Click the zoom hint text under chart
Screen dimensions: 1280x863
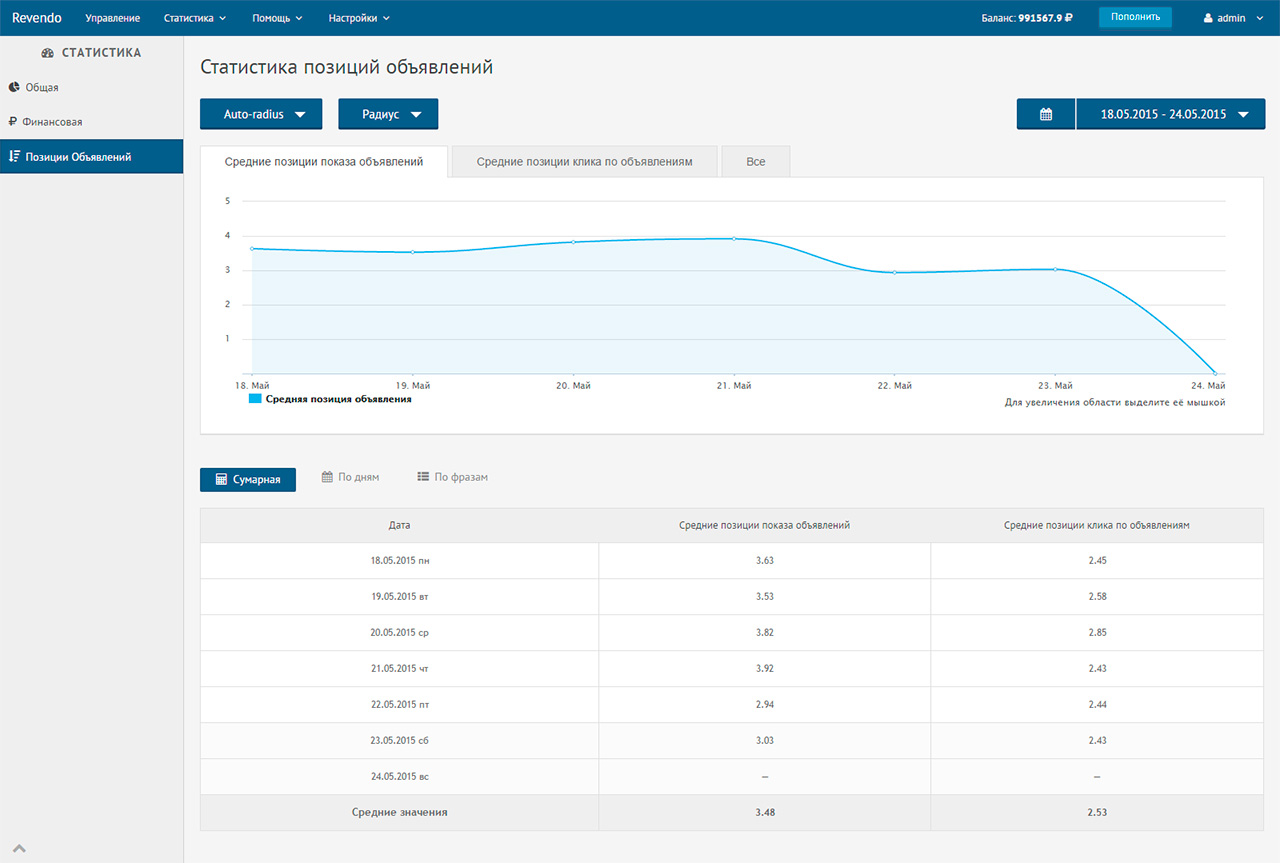[x=1115, y=402]
